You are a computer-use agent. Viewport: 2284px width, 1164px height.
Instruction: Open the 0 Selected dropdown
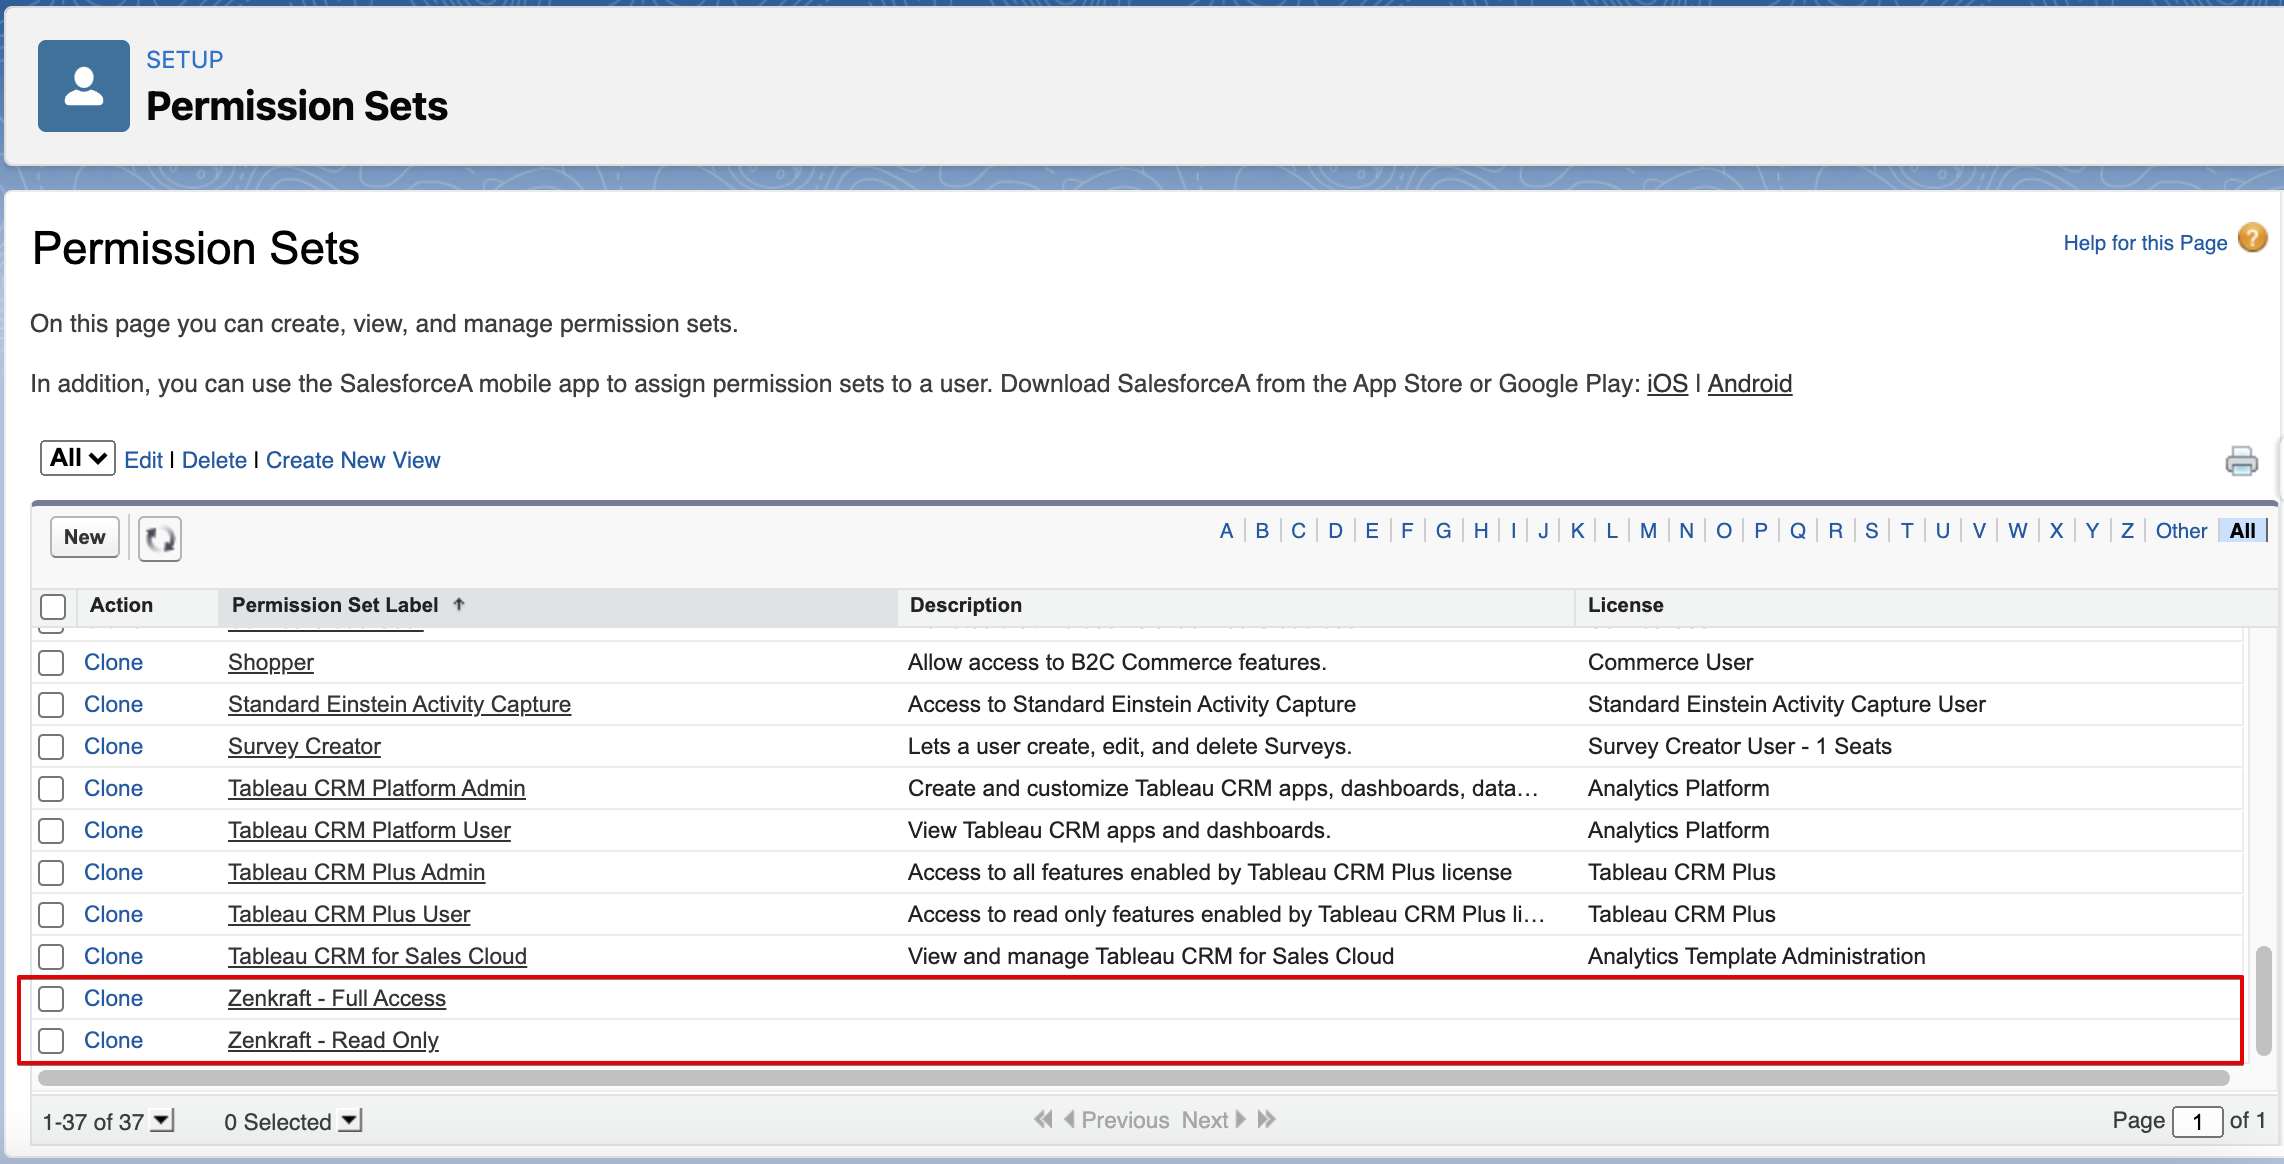tap(350, 1121)
